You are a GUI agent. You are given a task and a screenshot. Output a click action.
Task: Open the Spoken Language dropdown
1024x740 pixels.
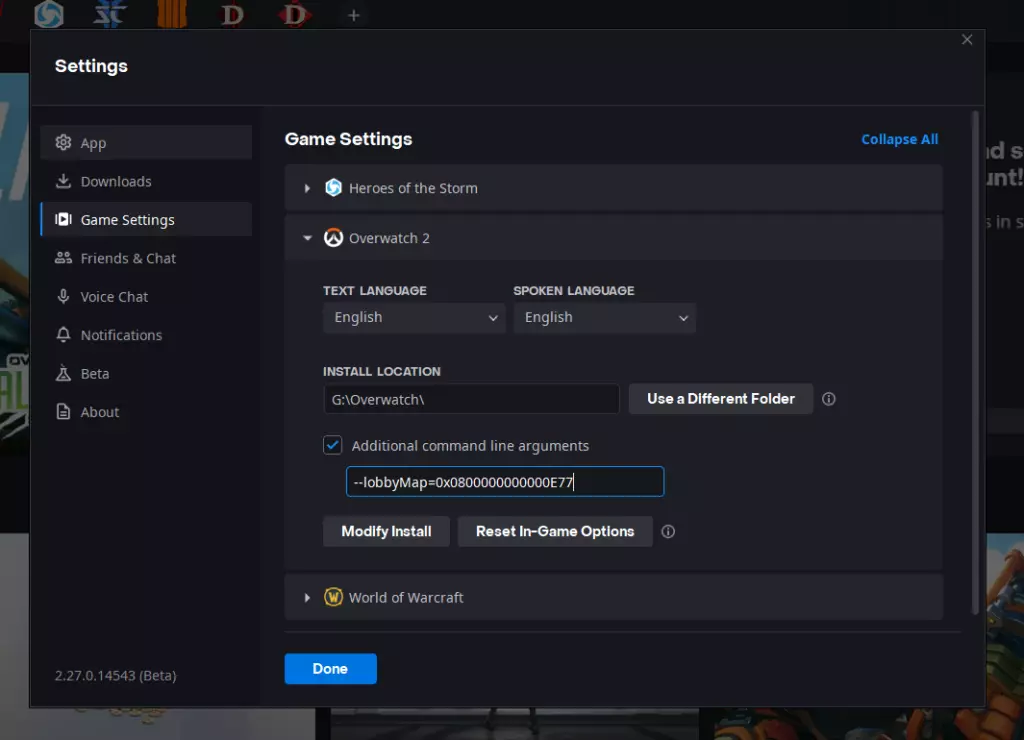tap(604, 317)
